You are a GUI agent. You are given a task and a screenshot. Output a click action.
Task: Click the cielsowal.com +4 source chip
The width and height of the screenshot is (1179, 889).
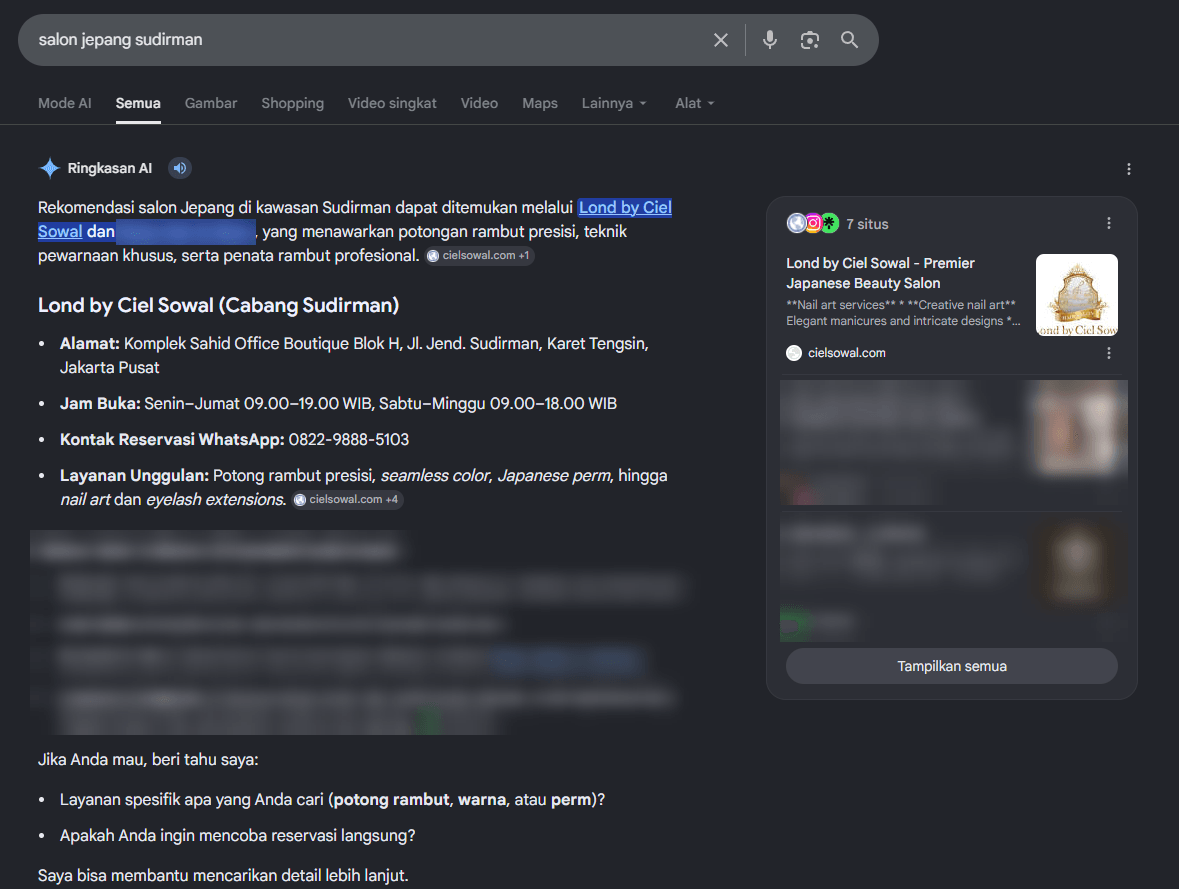(x=348, y=499)
